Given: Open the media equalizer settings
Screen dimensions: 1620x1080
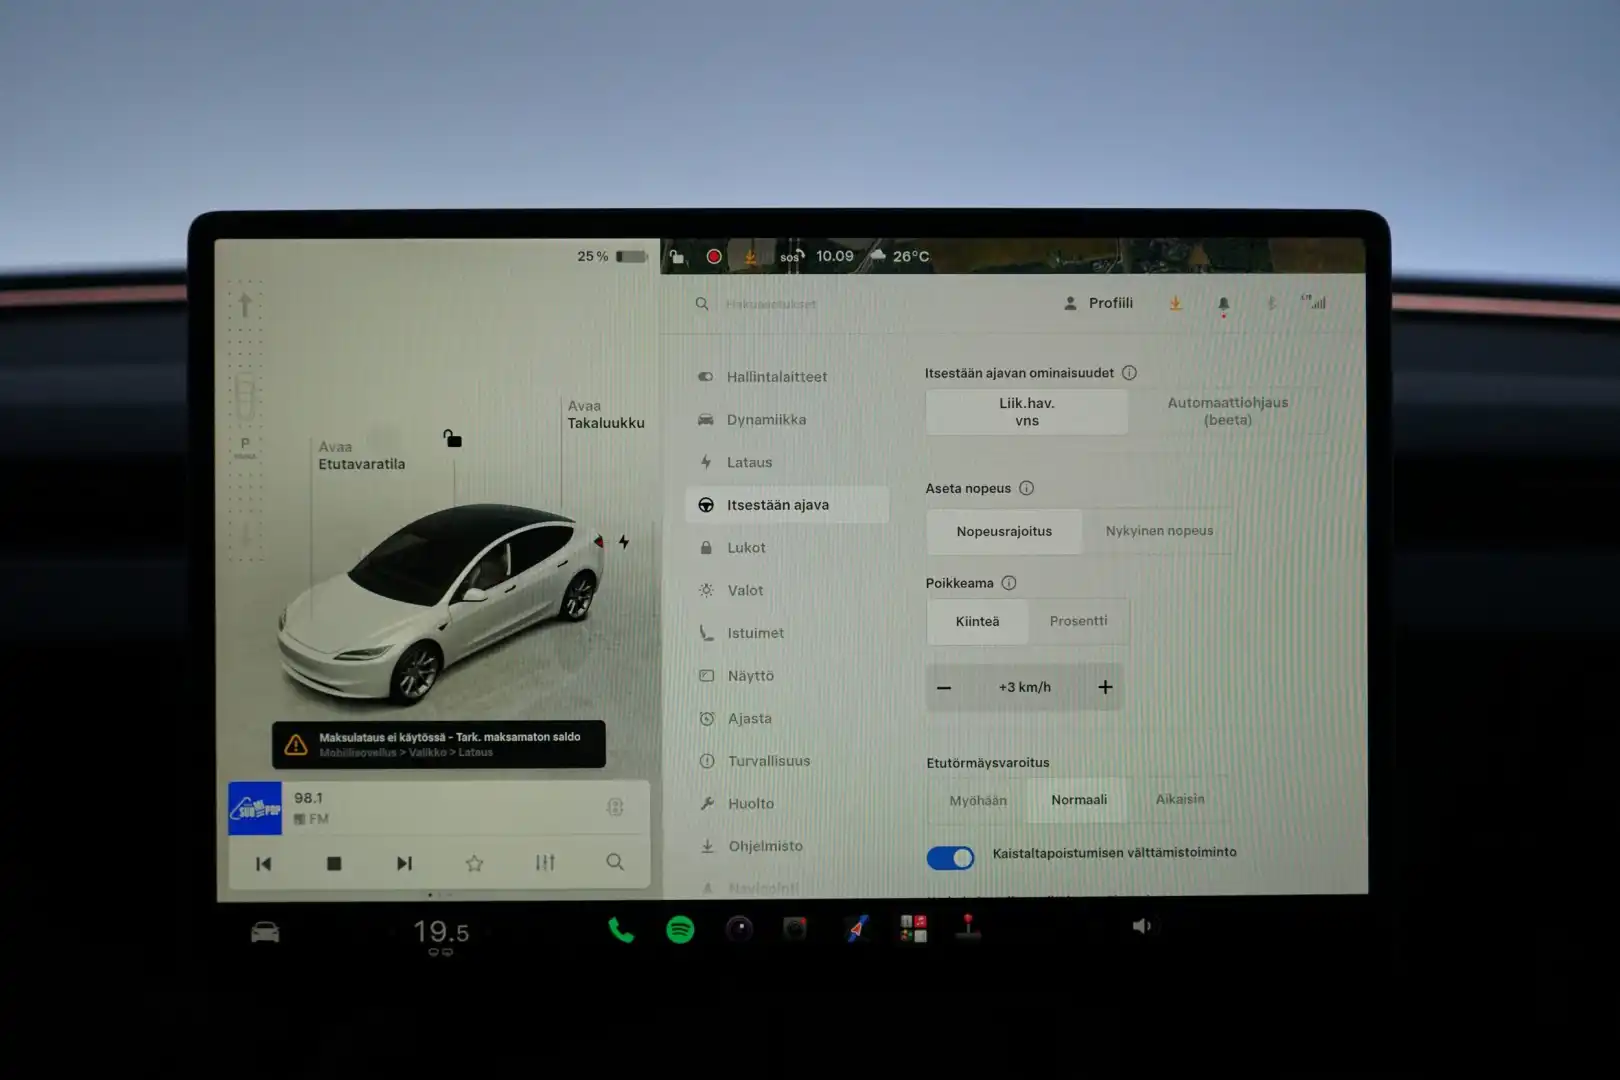Looking at the screenshot, I should (545, 862).
